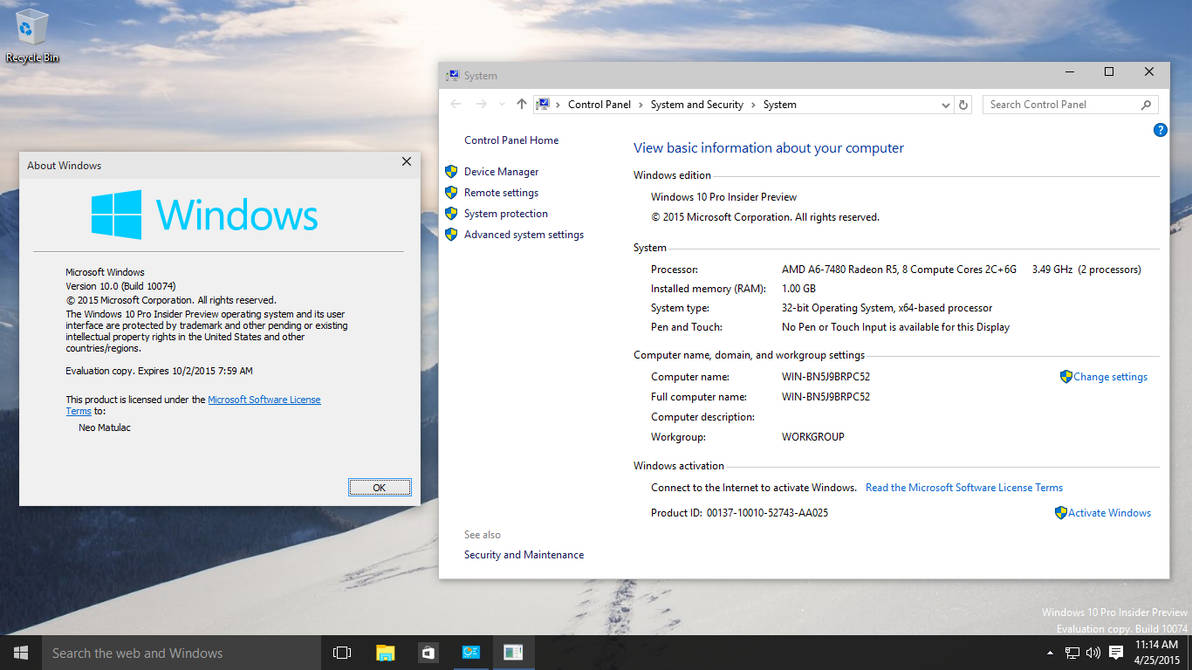Open the volume tray icon
Image resolution: width=1192 pixels, height=670 pixels.
tap(1093, 653)
